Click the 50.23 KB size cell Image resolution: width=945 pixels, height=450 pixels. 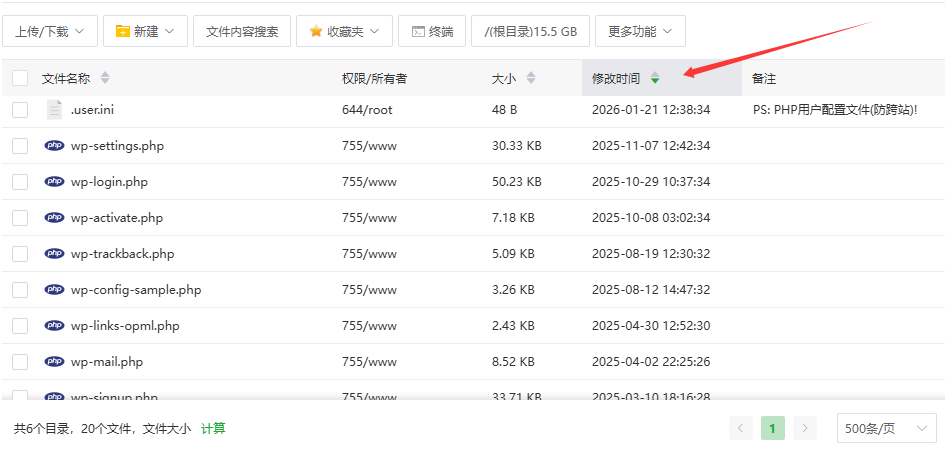tap(516, 182)
